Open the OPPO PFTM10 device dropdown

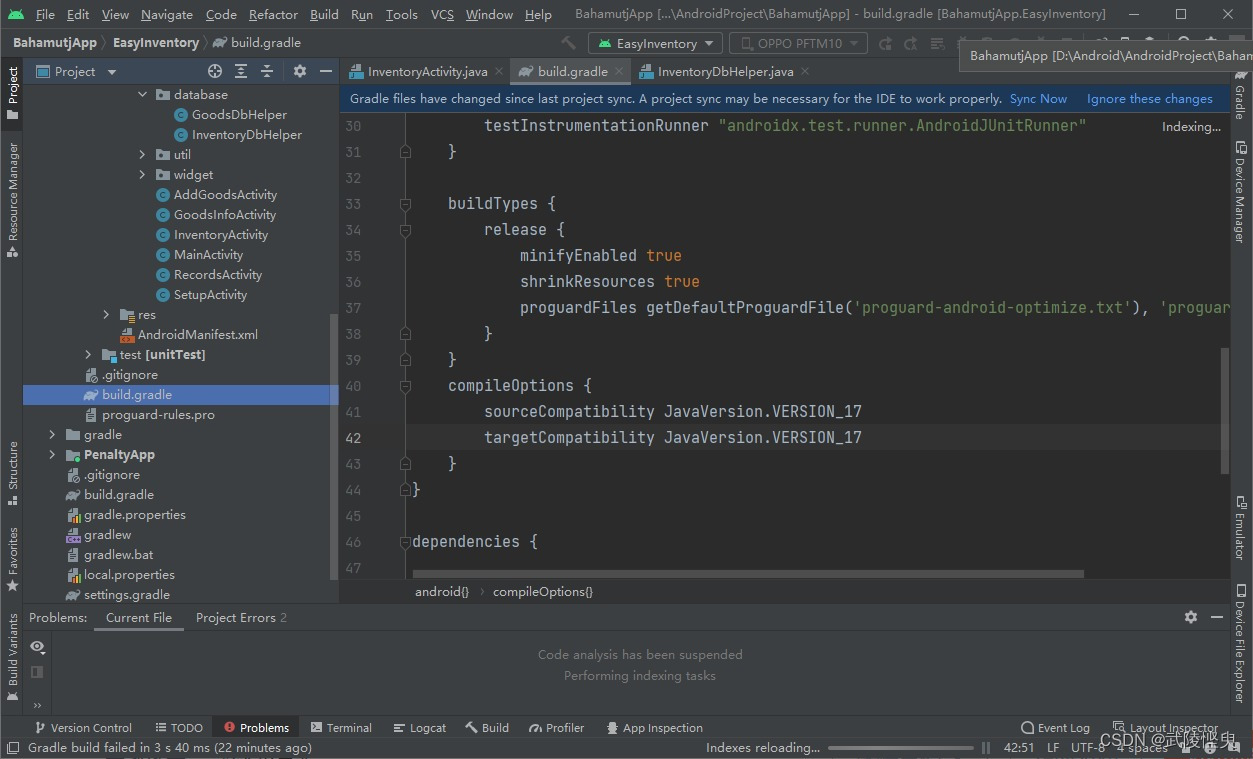click(x=797, y=43)
